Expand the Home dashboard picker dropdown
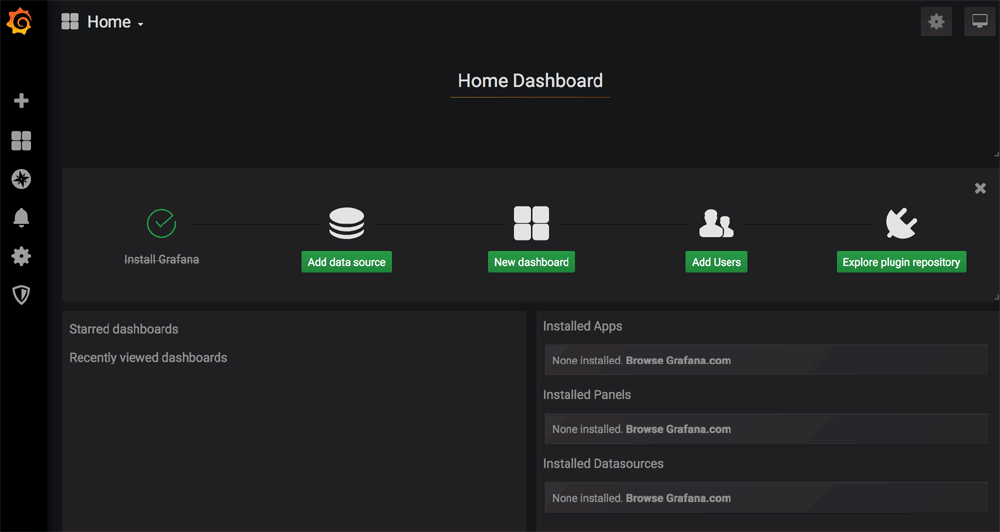This screenshot has height=532, width=1000. pyautogui.click(x=103, y=22)
